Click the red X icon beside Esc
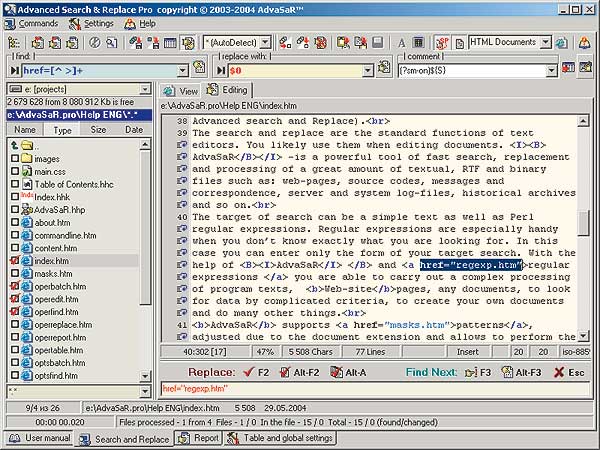 pos(559,372)
